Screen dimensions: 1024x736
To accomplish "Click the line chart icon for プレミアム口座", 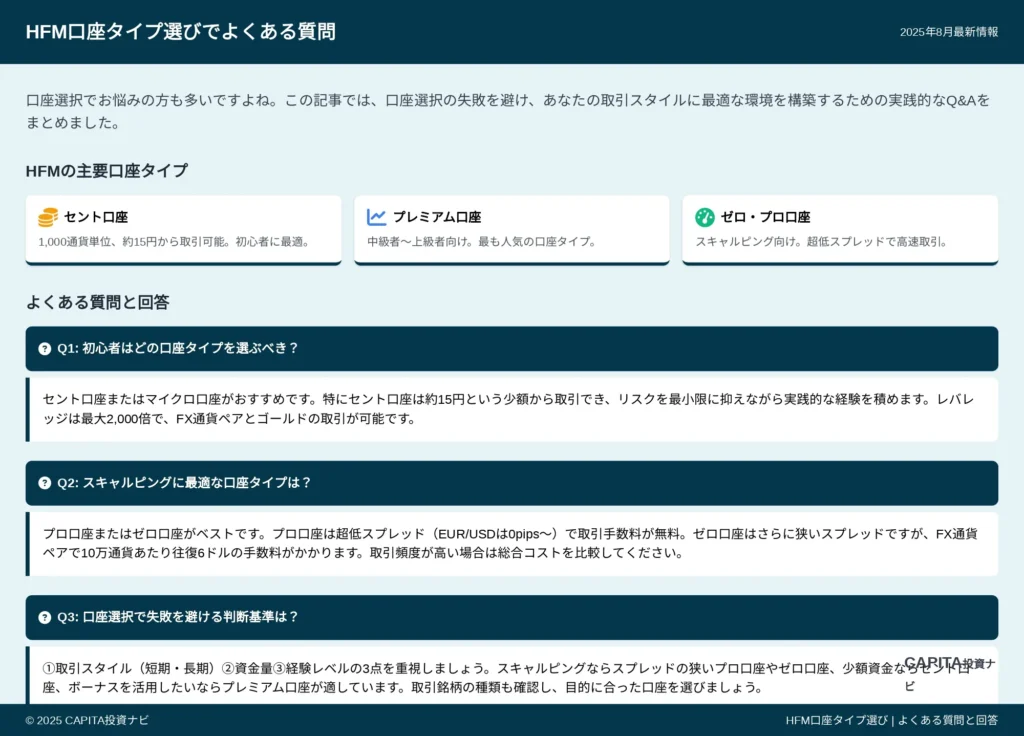I will 377,217.
